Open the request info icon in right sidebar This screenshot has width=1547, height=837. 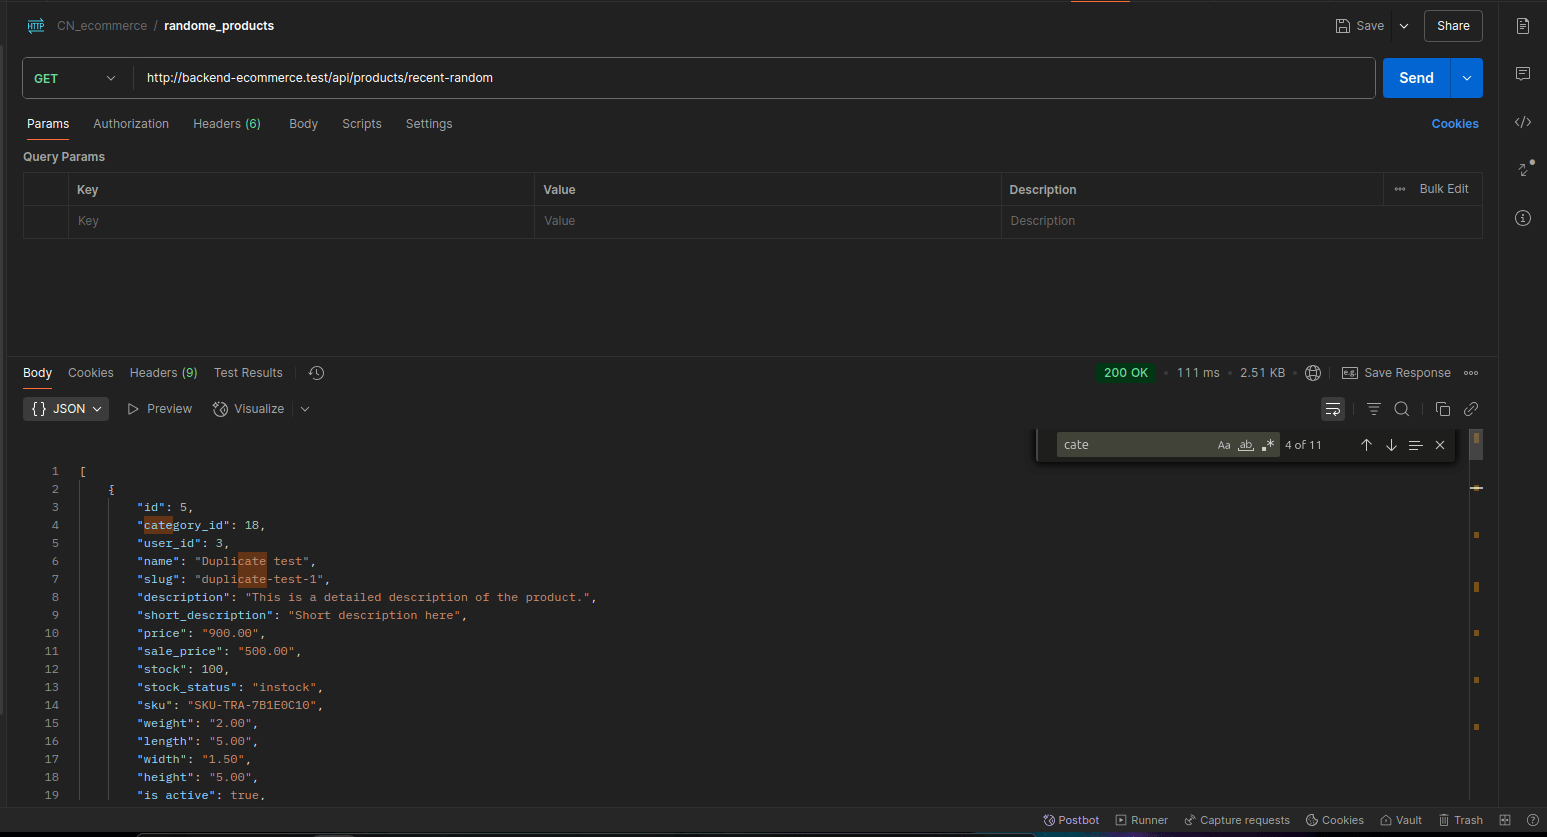(x=1523, y=218)
